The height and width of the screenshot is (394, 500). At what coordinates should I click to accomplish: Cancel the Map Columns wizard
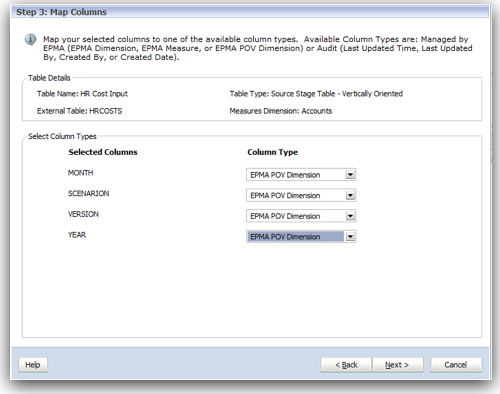pyautogui.click(x=456, y=365)
